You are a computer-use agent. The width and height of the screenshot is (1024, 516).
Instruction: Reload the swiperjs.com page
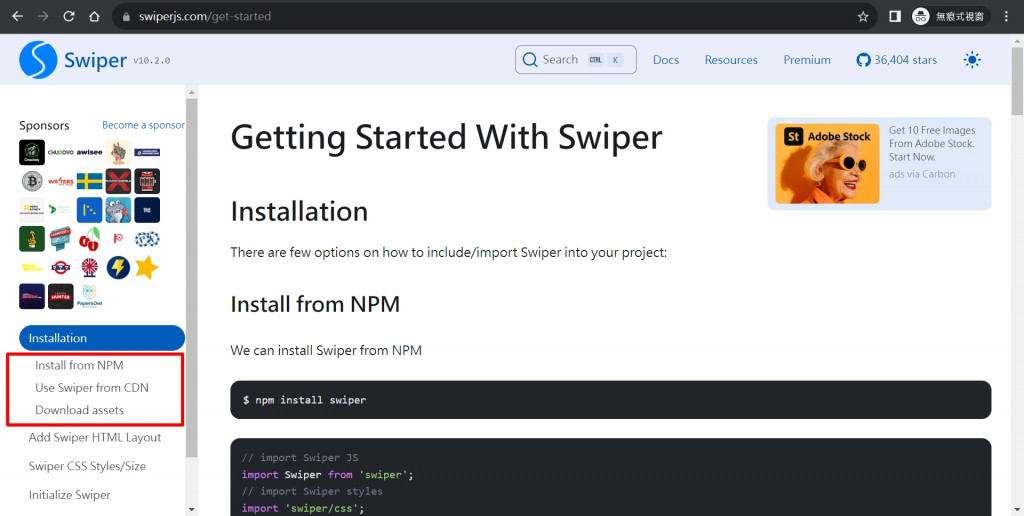pos(69,16)
